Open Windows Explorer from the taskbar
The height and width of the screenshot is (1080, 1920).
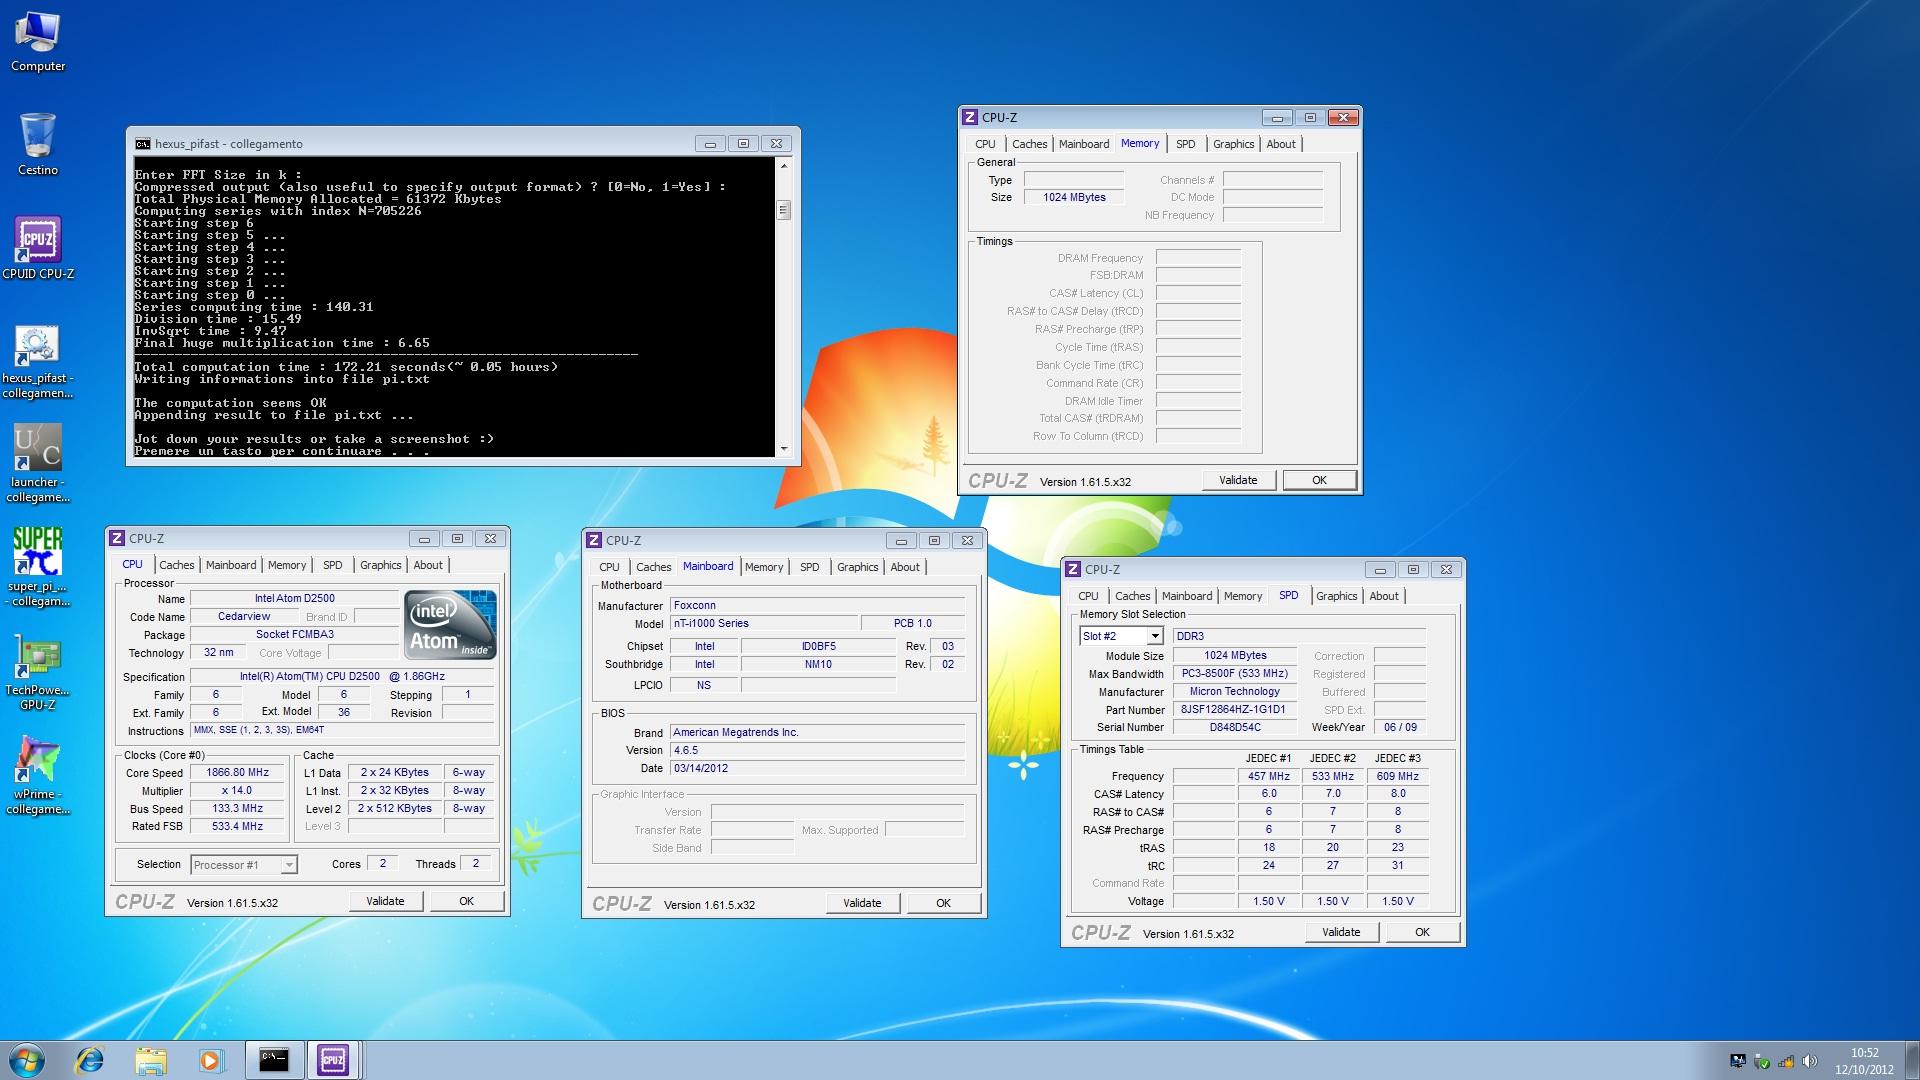[151, 1060]
